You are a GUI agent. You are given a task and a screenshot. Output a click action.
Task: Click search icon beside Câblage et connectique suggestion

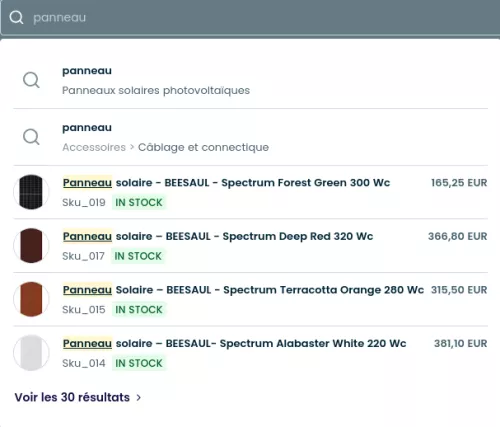pyautogui.click(x=31, y=137)
